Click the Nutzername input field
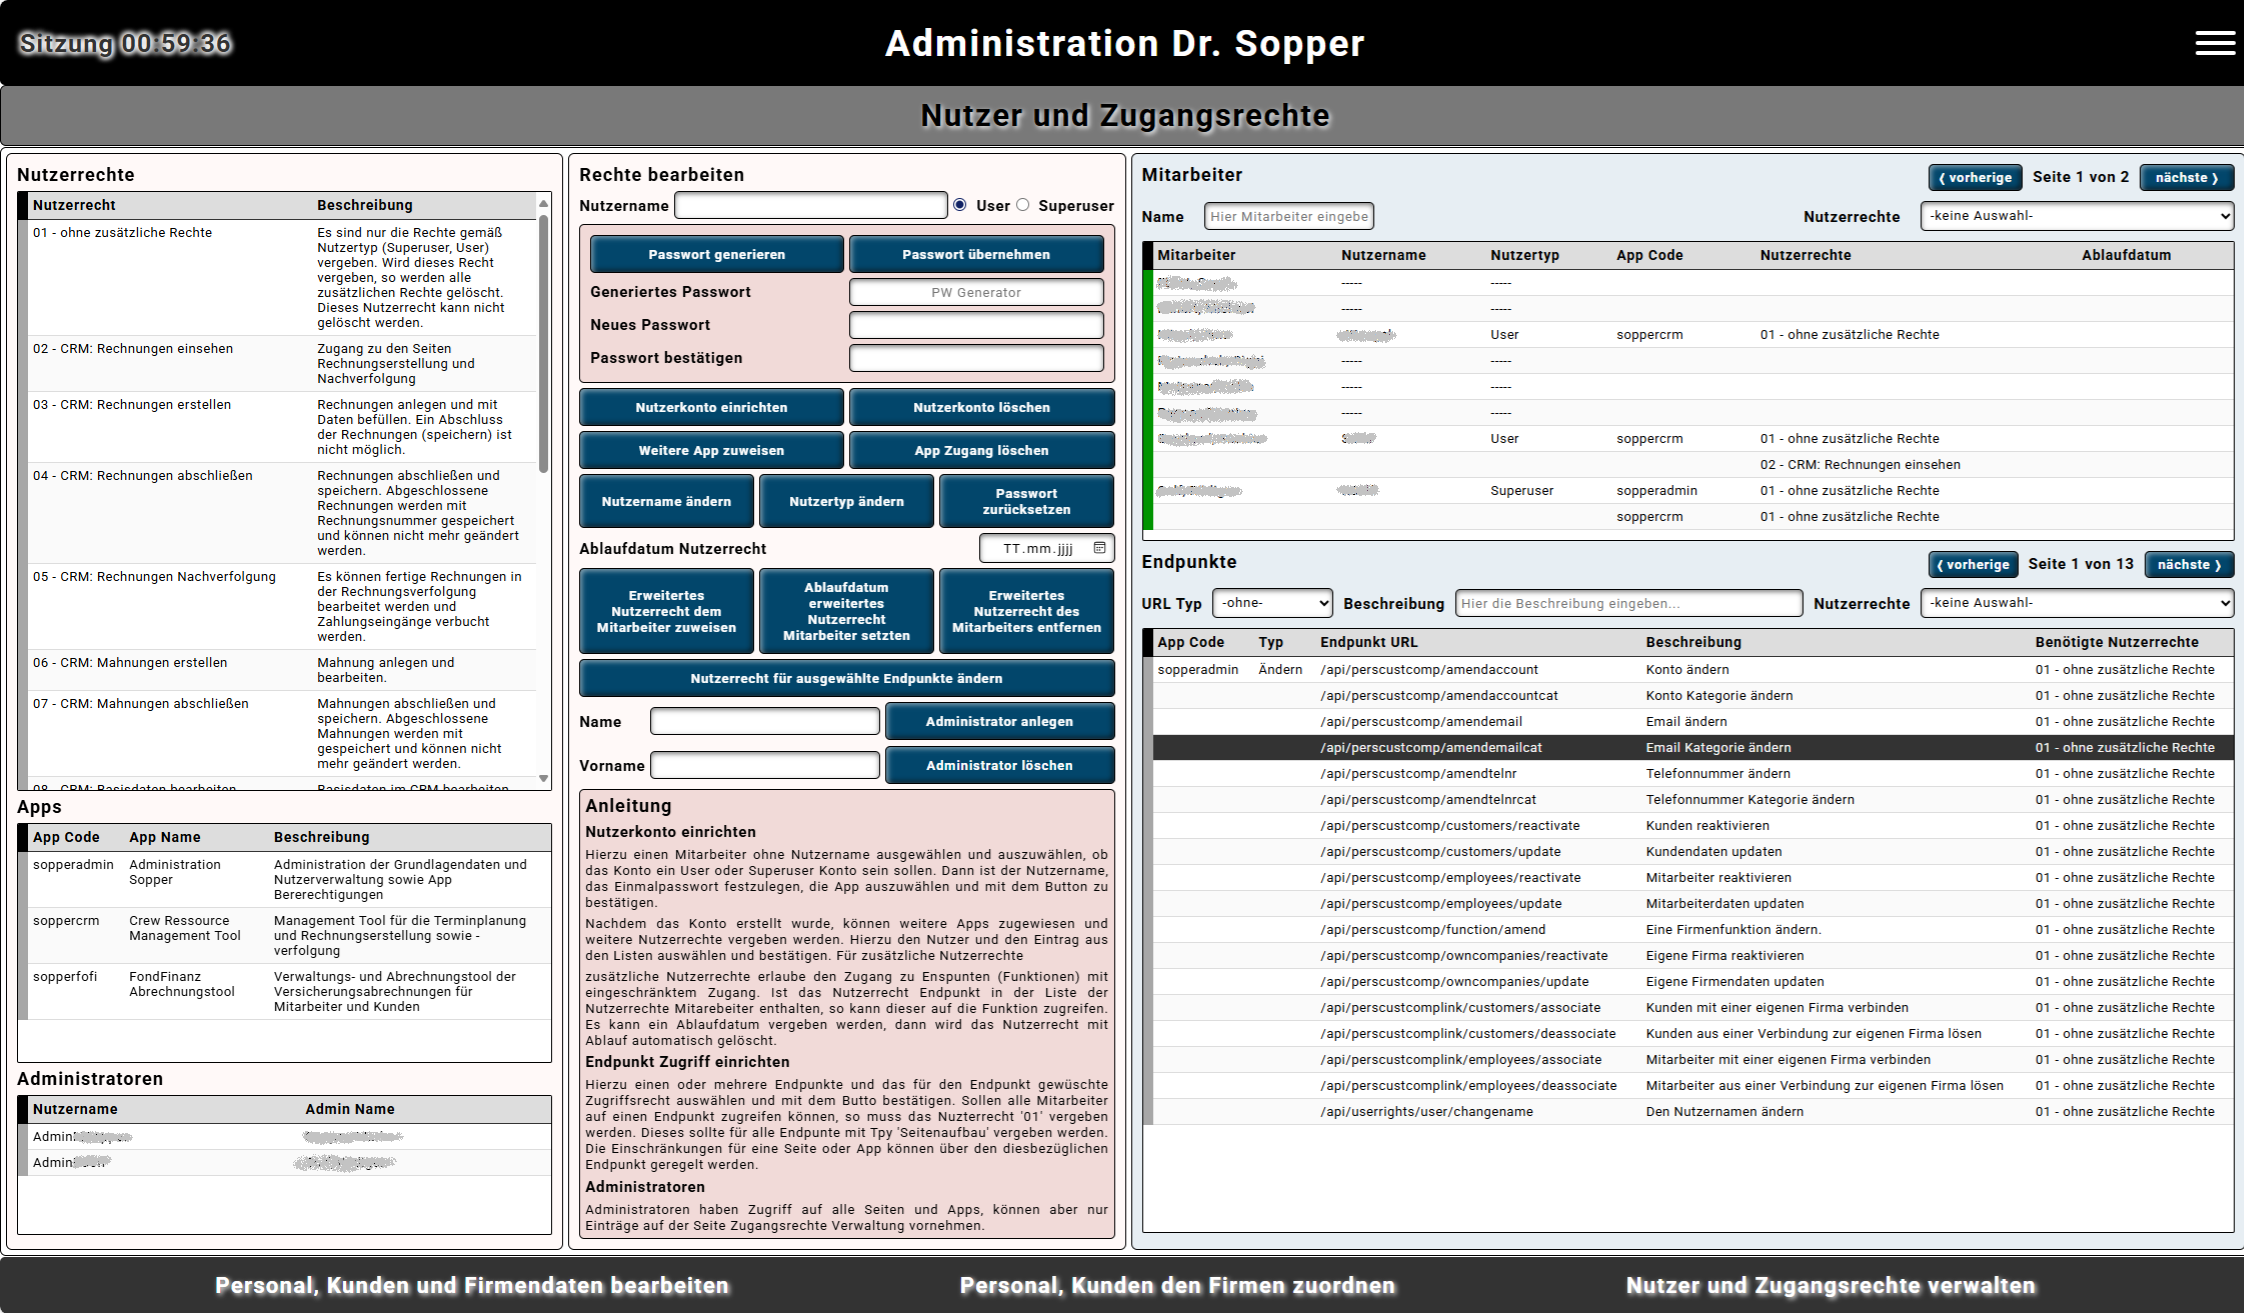2244x1313 pixels. pos(810,205)
